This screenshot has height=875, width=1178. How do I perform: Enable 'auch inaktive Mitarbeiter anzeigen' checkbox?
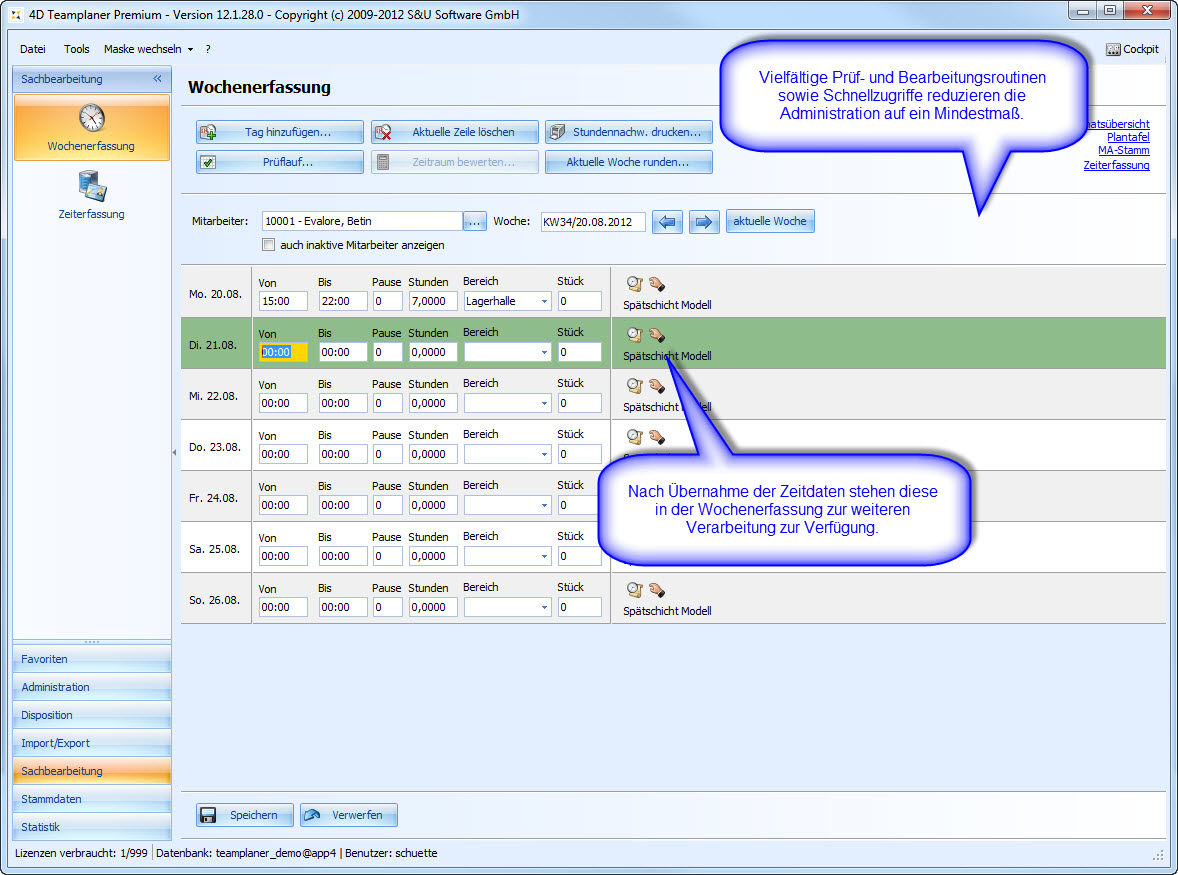click(x=268, y=245)
